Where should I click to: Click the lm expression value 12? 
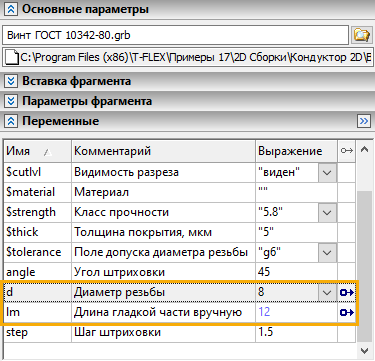click(x=296, y=312)
